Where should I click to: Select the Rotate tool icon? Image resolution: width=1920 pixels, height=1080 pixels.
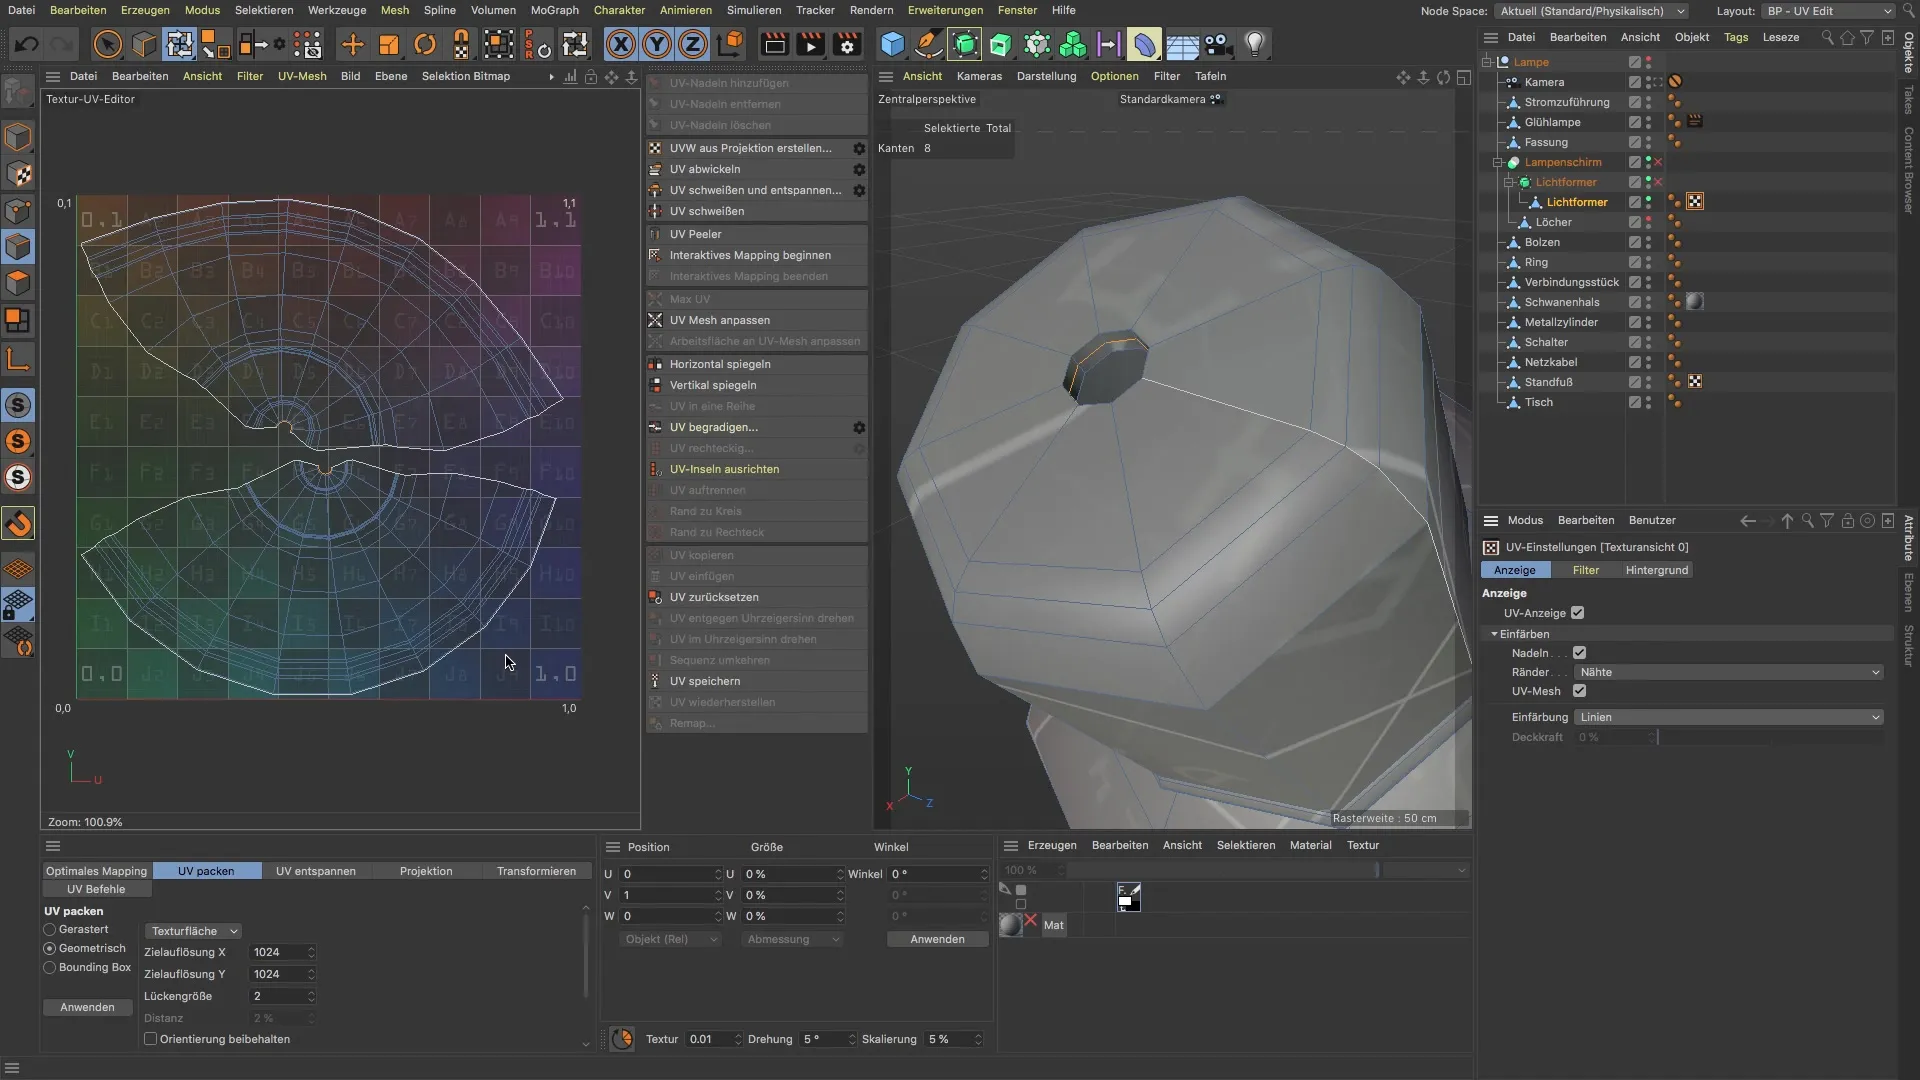tap(425, 44)
